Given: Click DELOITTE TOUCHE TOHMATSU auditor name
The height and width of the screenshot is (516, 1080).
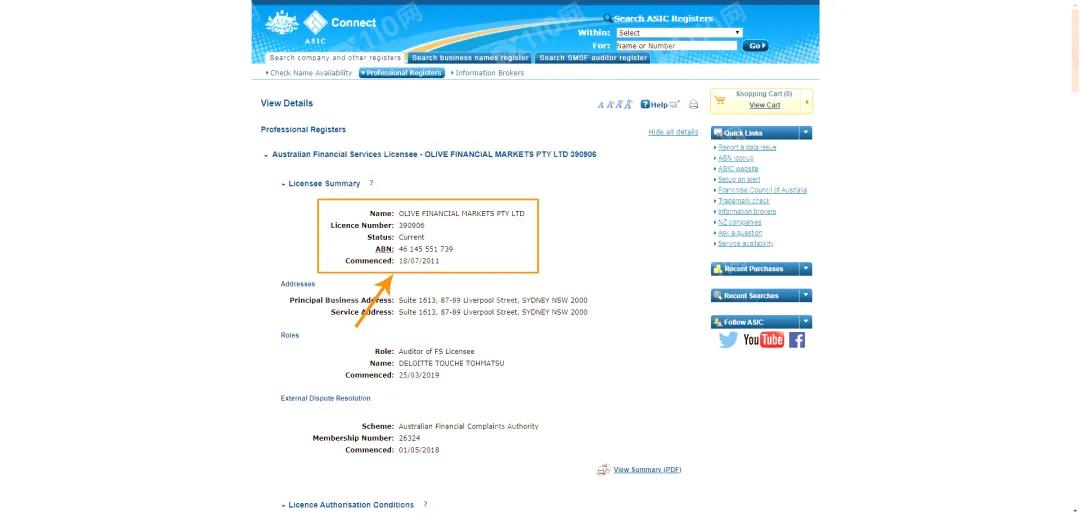Looking at the screenshot, I should (451, 363).
